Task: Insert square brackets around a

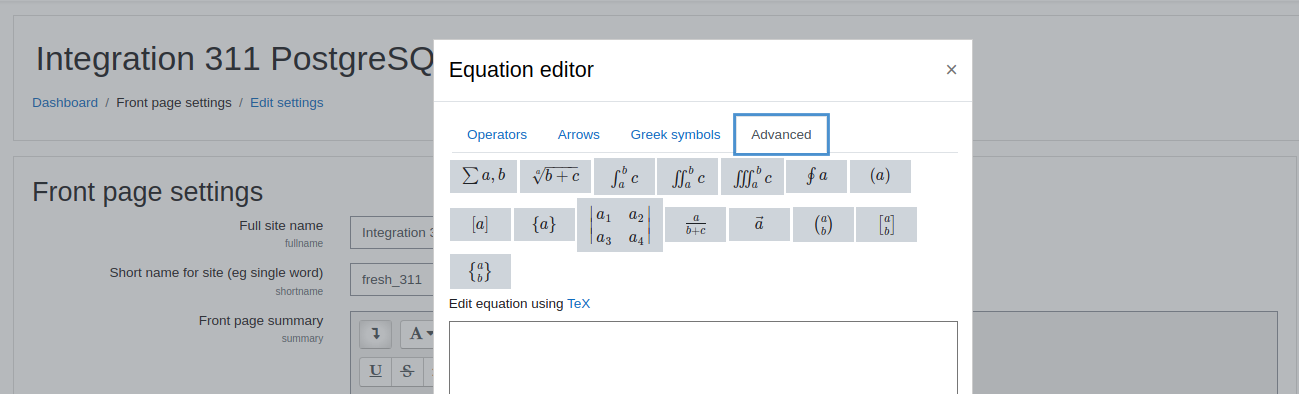Action: [x=480, y=225]
